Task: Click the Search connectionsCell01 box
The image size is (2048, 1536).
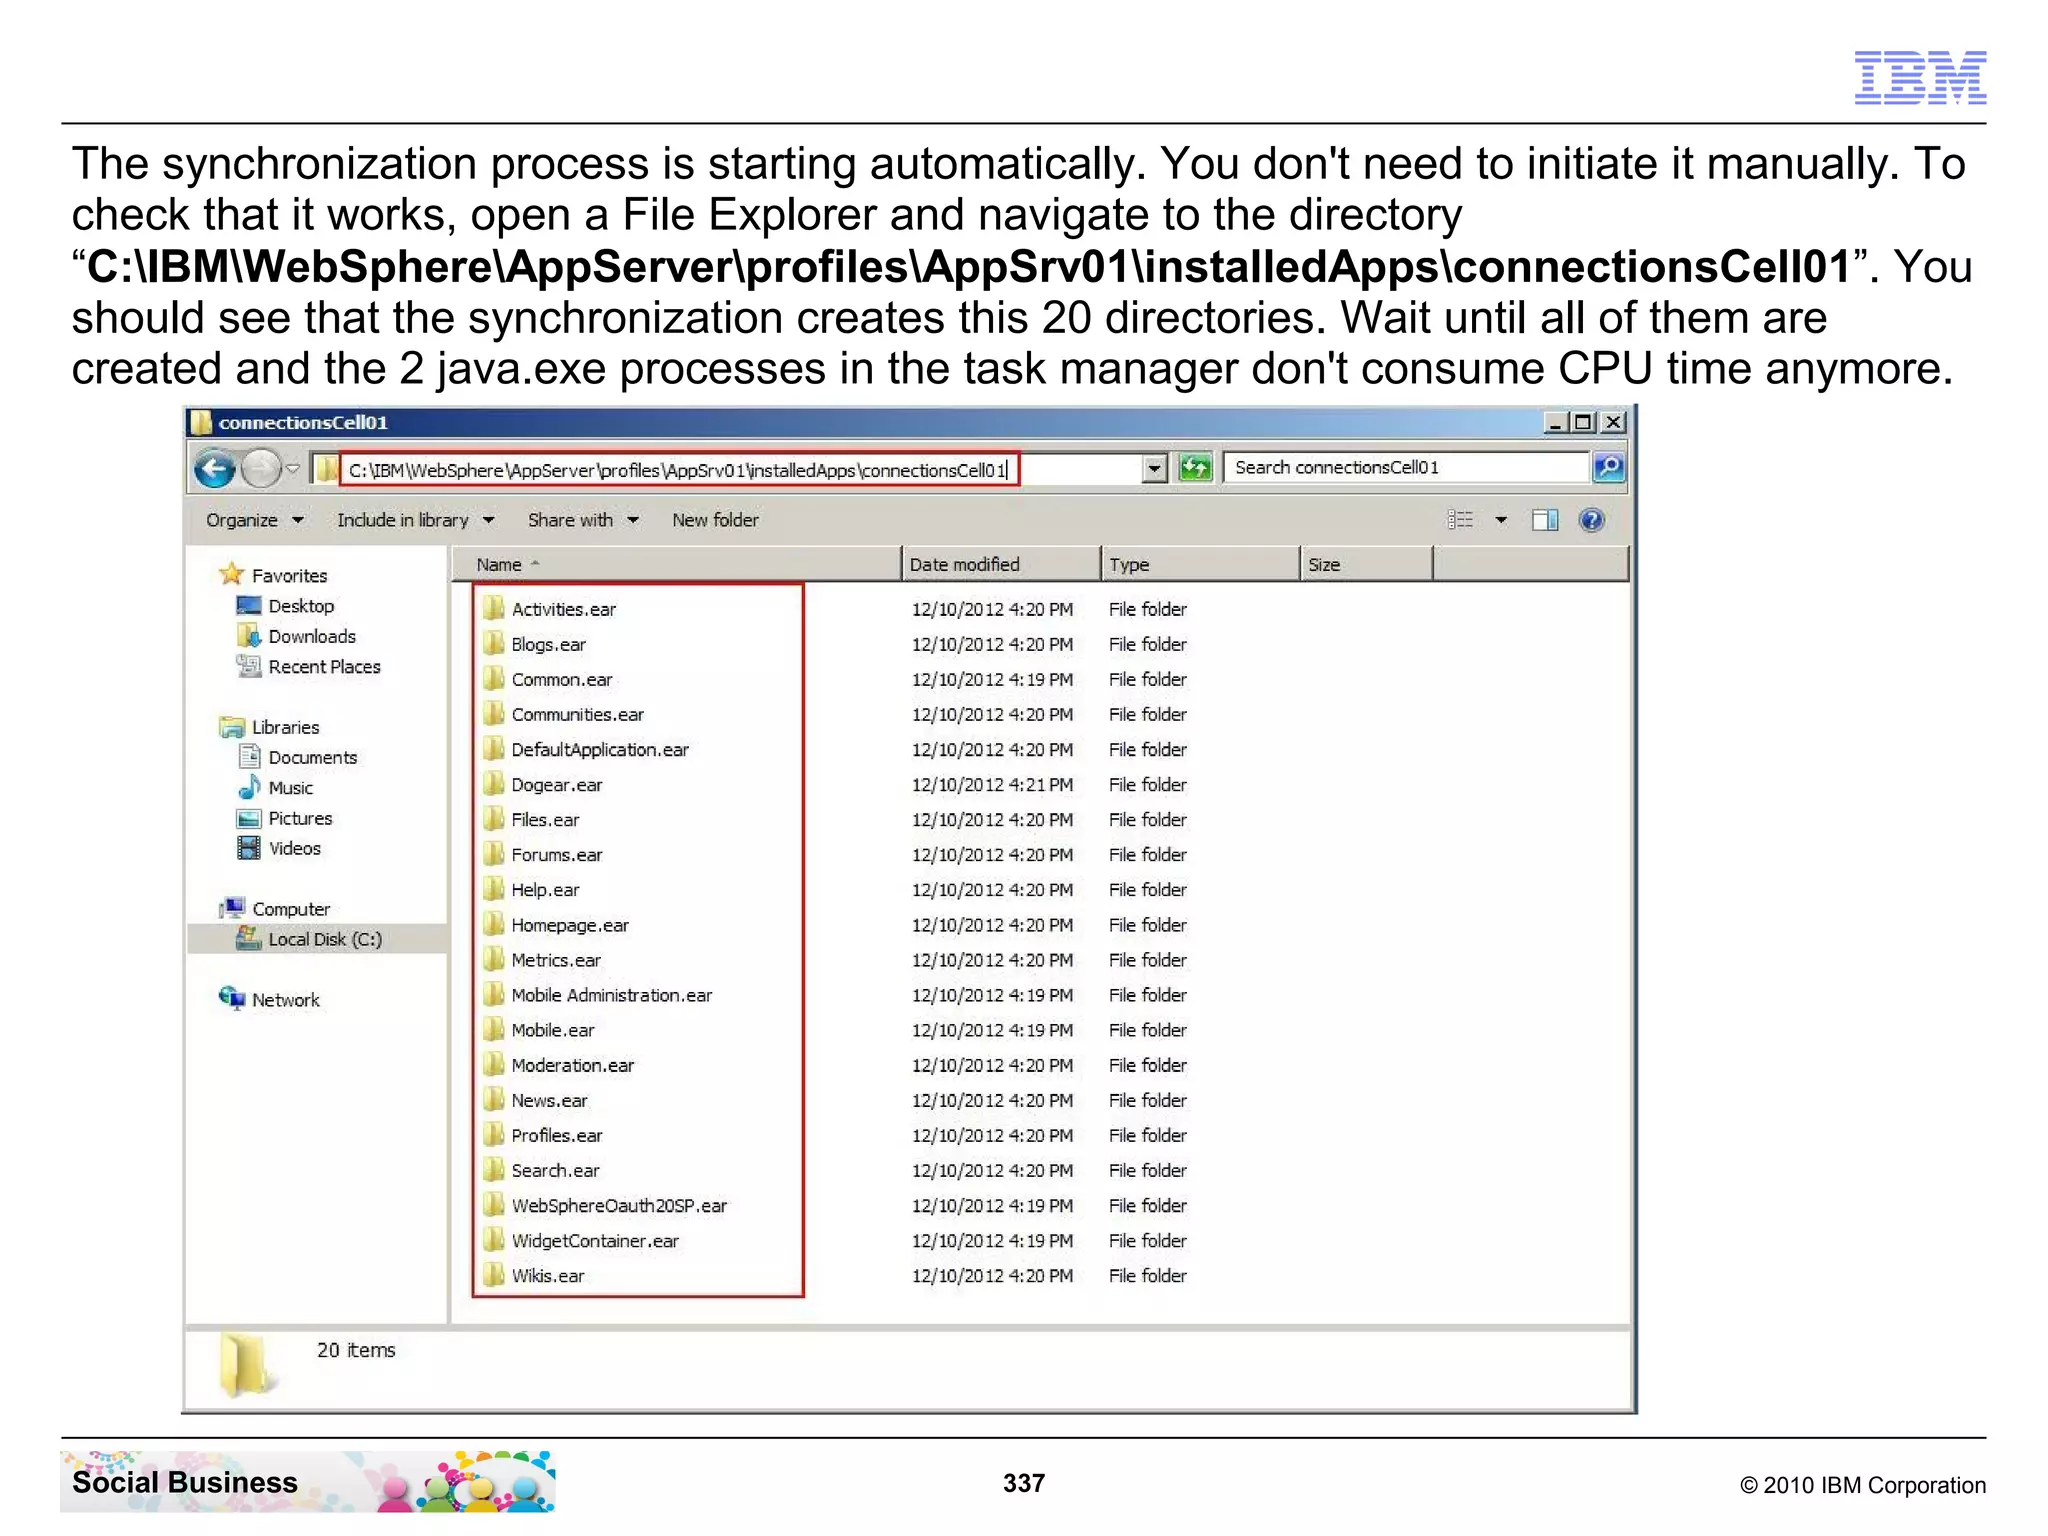Action: tap(1407, 467)
